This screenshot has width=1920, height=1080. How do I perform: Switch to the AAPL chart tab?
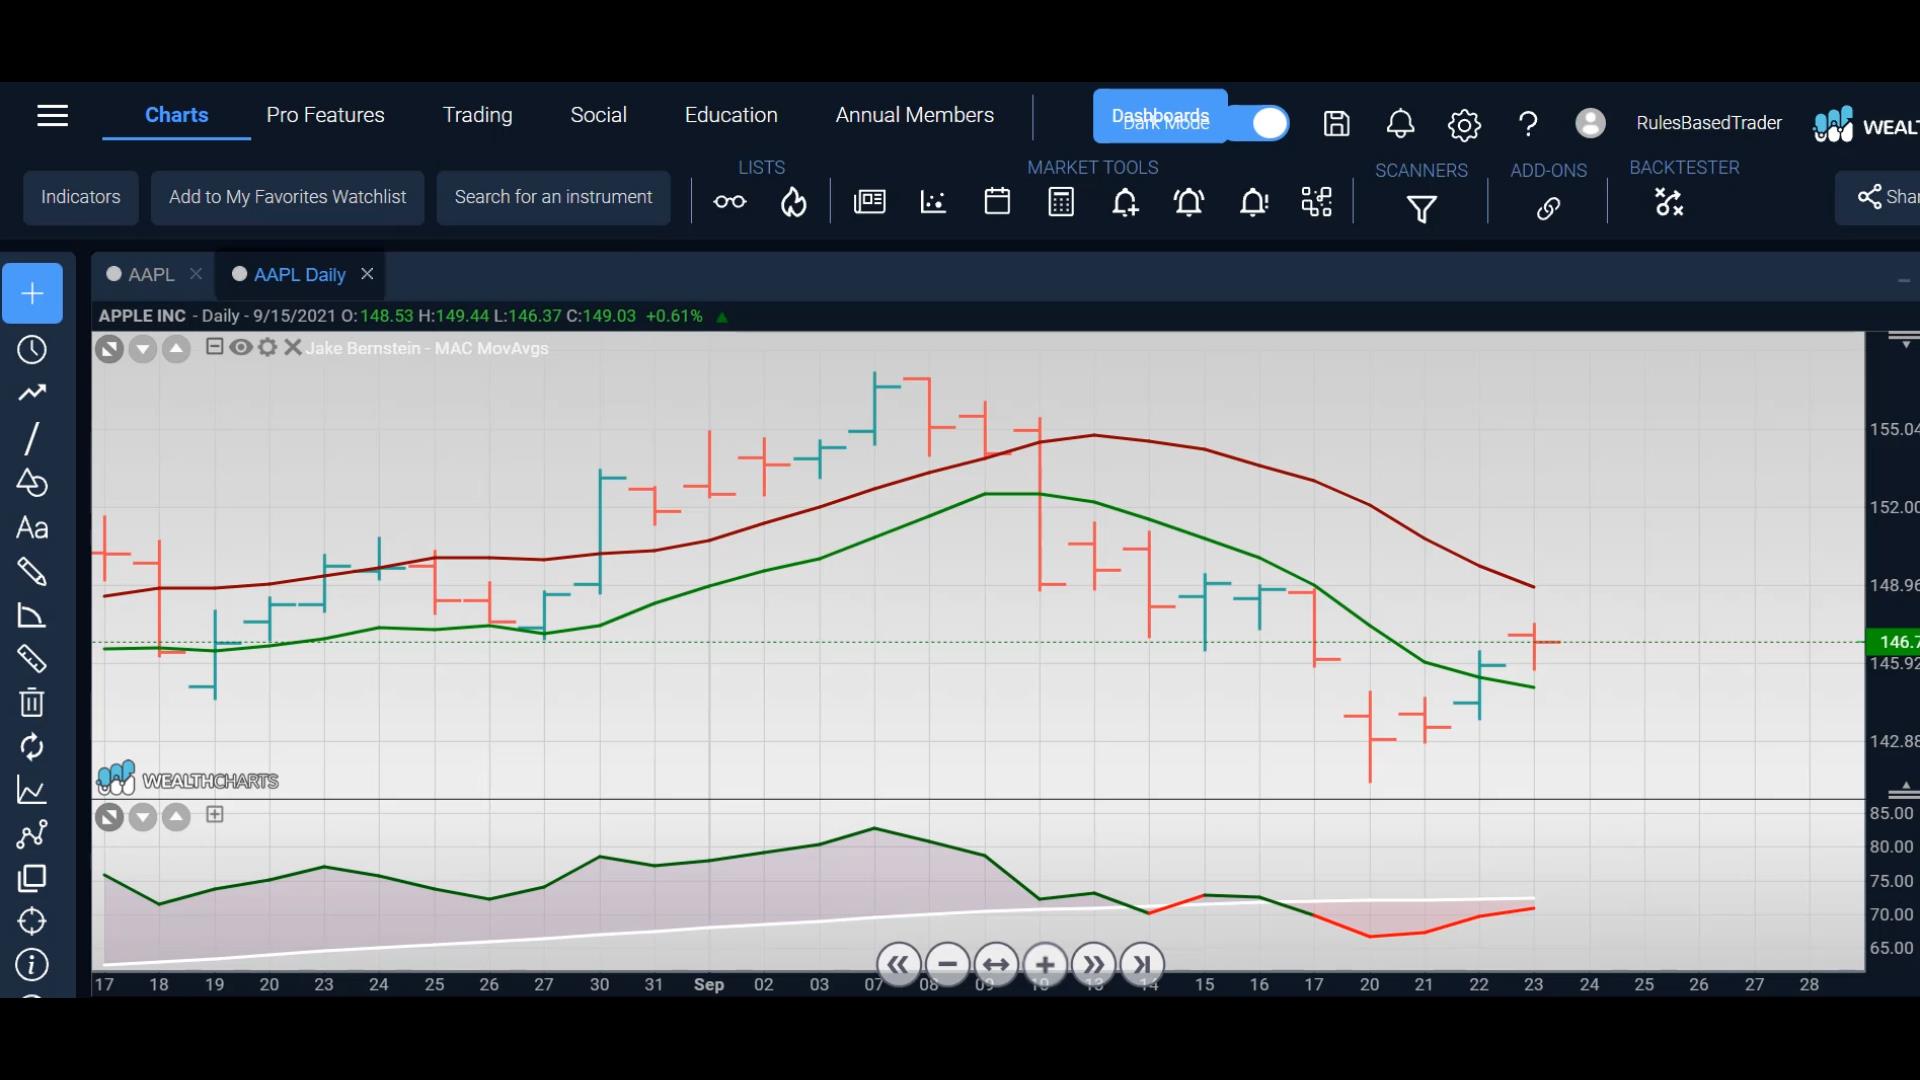(151, 274)
